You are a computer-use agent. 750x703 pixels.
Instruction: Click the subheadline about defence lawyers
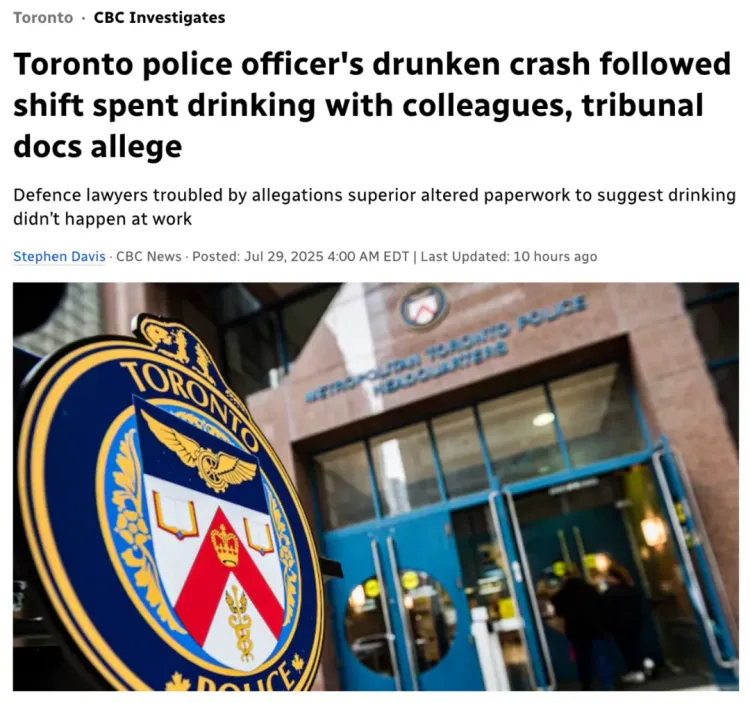click(x=374, y=207)
